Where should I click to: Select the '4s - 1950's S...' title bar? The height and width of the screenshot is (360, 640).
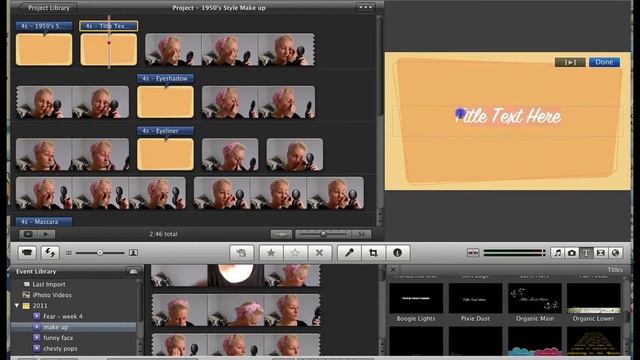(44, 26)
